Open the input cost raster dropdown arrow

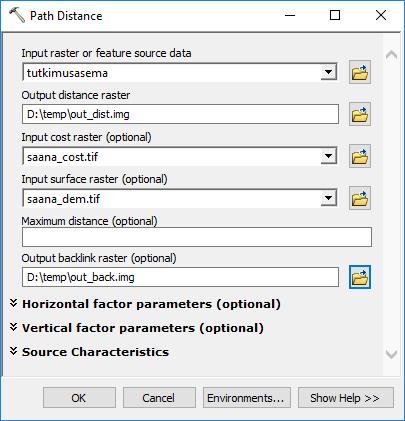(328, 156)
